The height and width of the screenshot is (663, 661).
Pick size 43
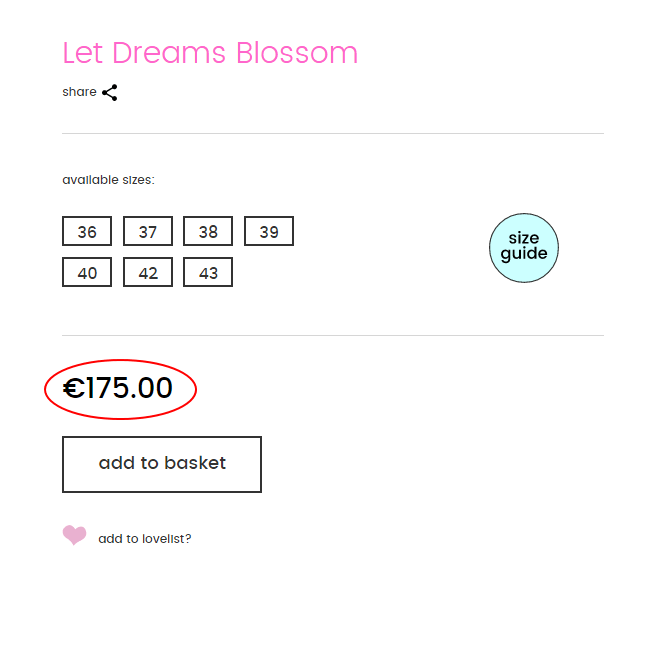[208, 273]
